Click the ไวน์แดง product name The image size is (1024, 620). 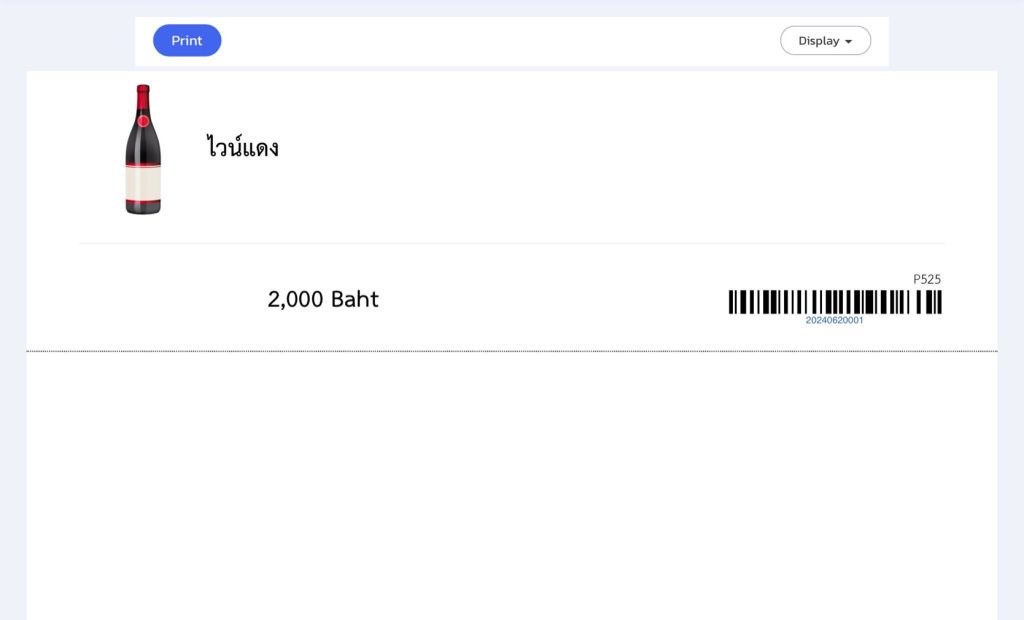pyautogui.click(x=242, y=147)
